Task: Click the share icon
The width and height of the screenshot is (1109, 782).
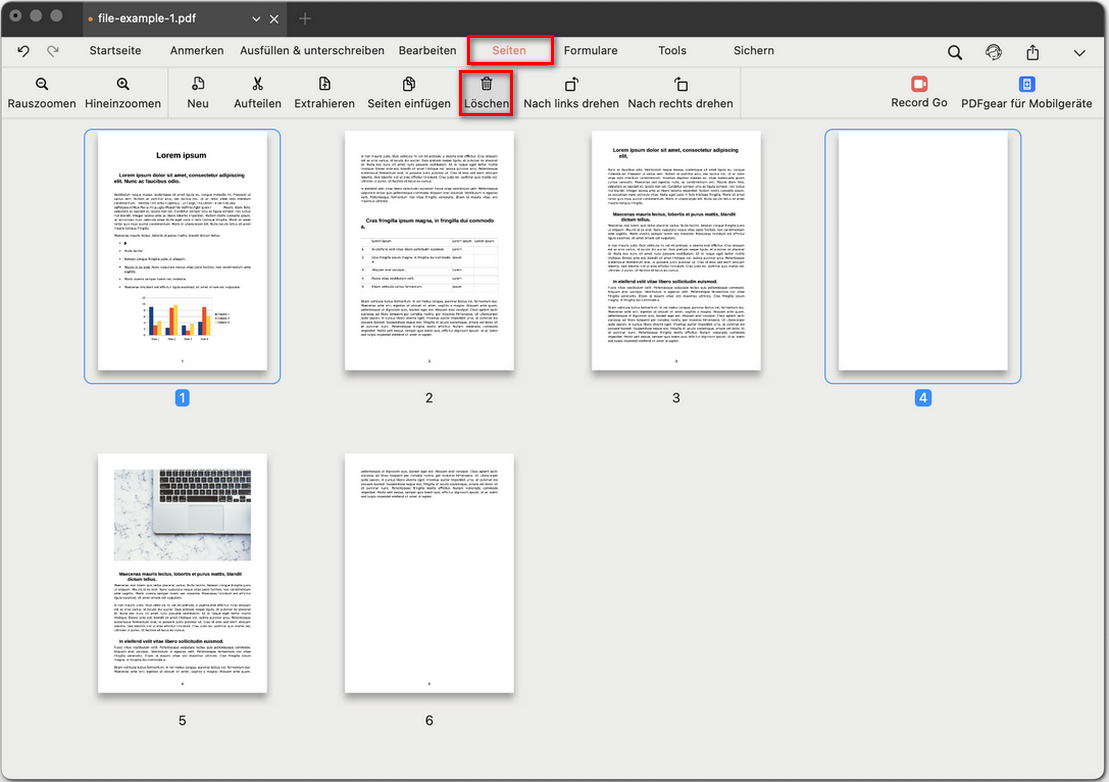Action: tap(1032, 51)
